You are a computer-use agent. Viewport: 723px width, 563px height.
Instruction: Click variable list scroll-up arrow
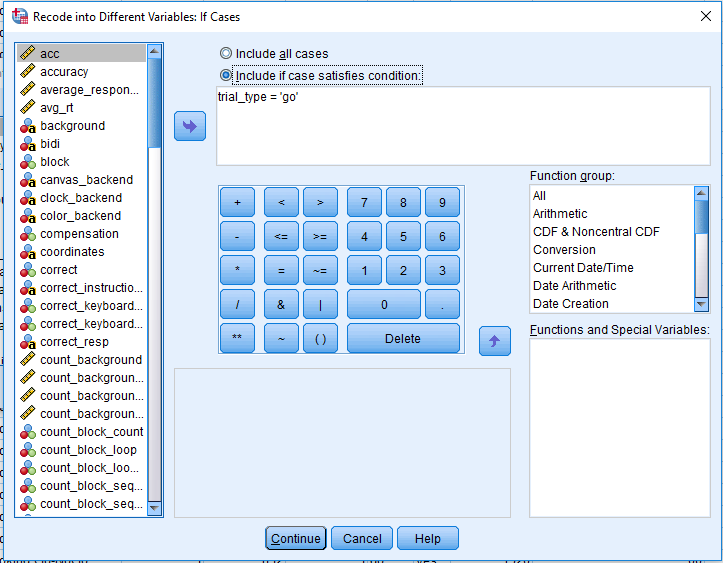pyautogui.click(x=154, y=51)
